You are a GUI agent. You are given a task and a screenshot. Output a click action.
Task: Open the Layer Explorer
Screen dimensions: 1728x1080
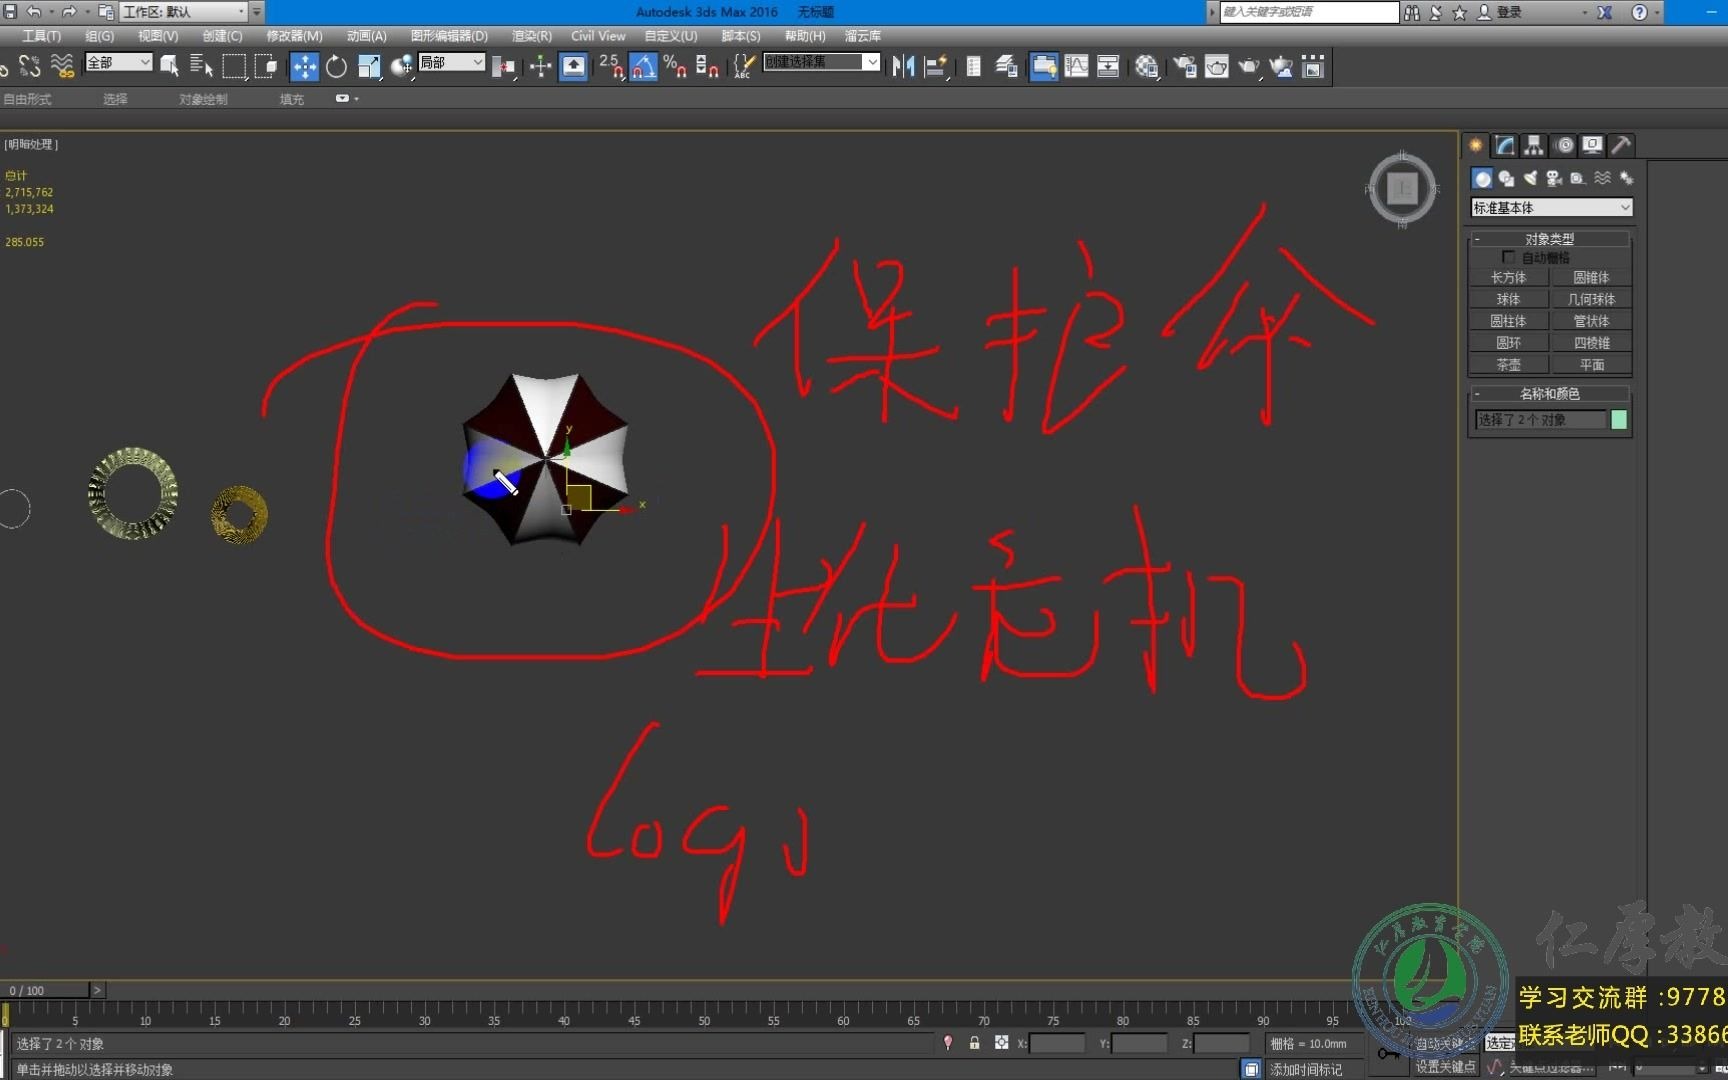(x=1007, y=67)
